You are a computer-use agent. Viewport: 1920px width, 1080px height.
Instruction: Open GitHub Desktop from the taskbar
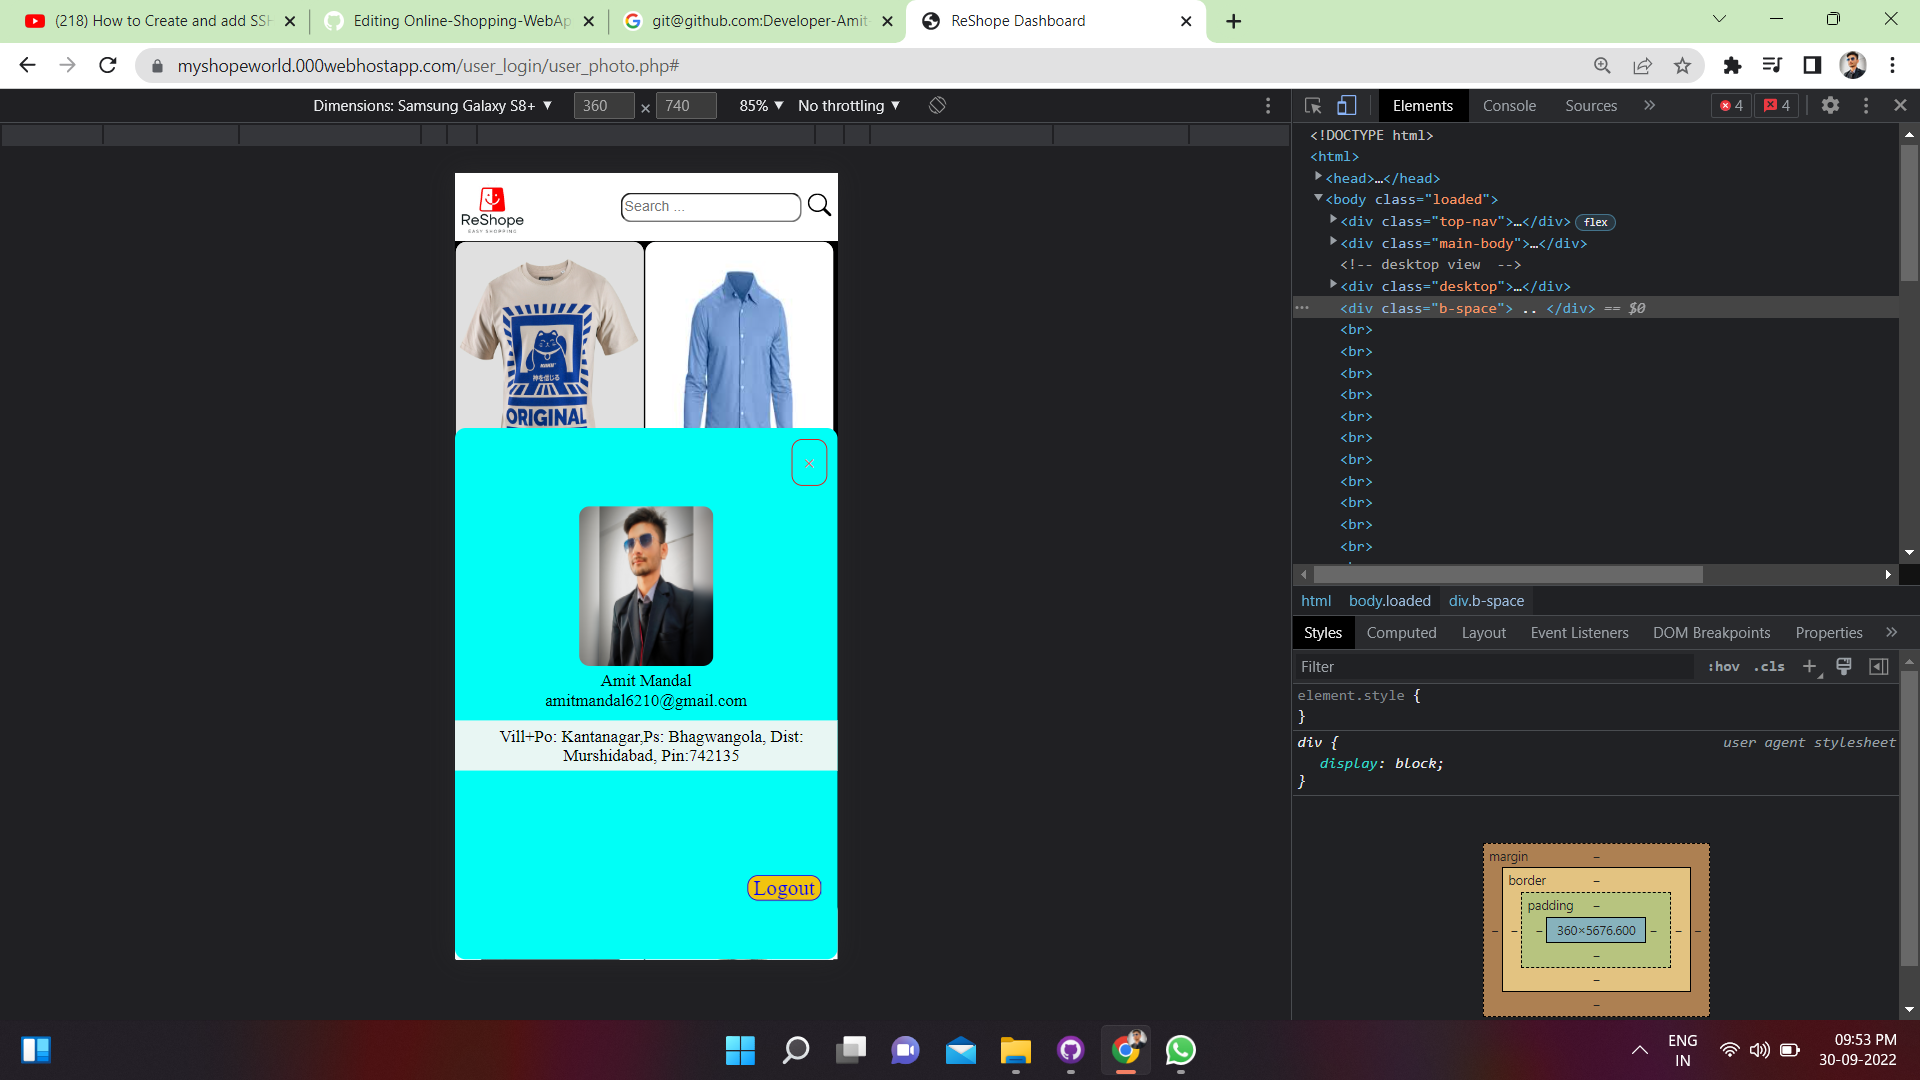coord(1070,1051)
